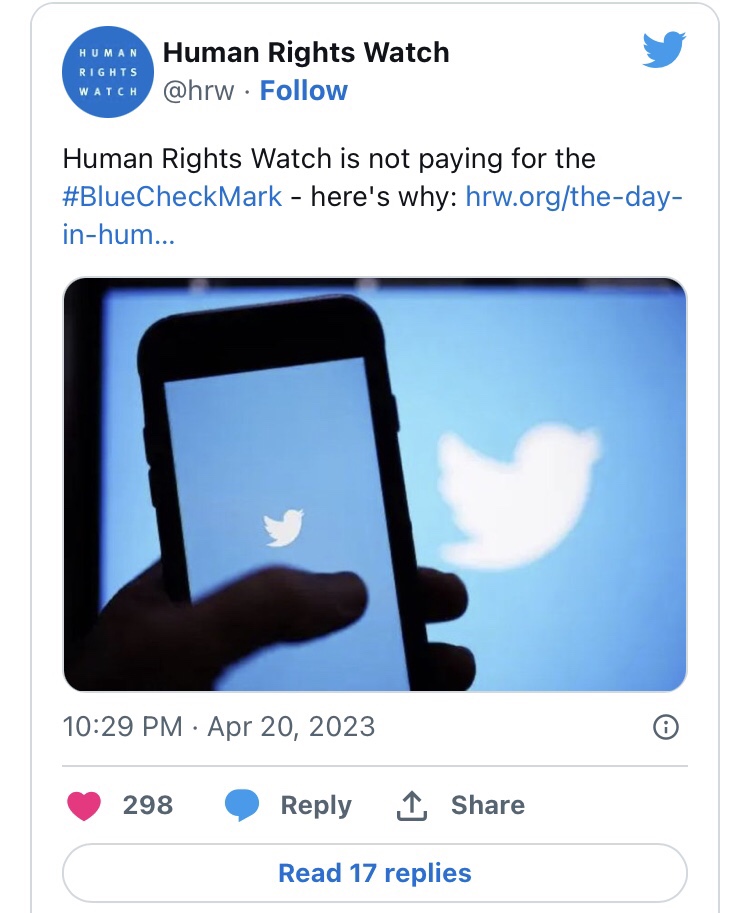Viewport: 750px width, 913px height.
Task: Click the tweet text about not paying
Action: 329,159
